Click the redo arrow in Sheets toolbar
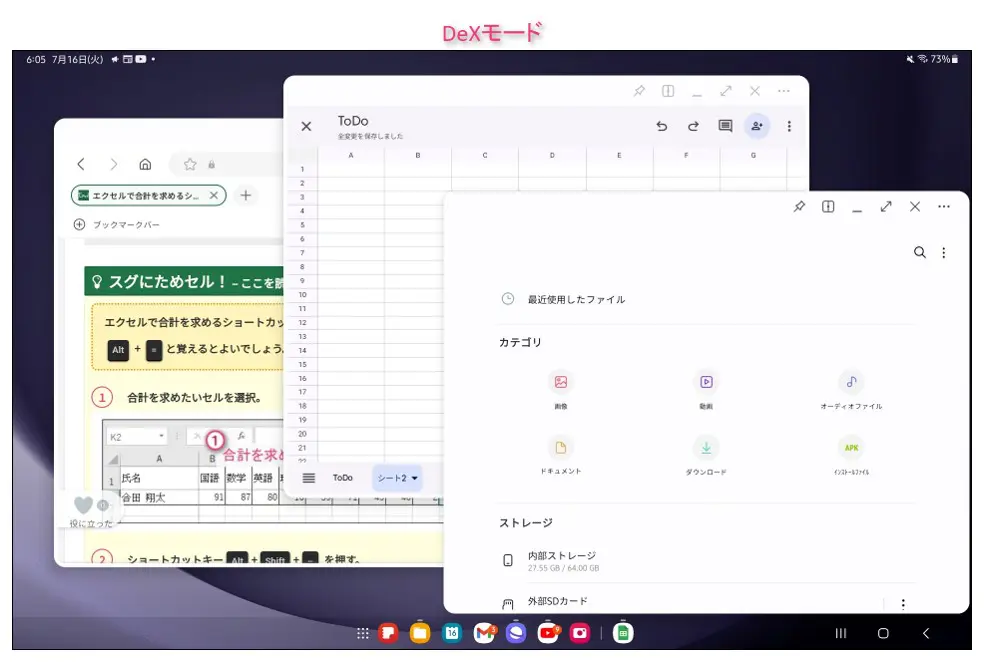Screen dimensions: 984x662 693,127
